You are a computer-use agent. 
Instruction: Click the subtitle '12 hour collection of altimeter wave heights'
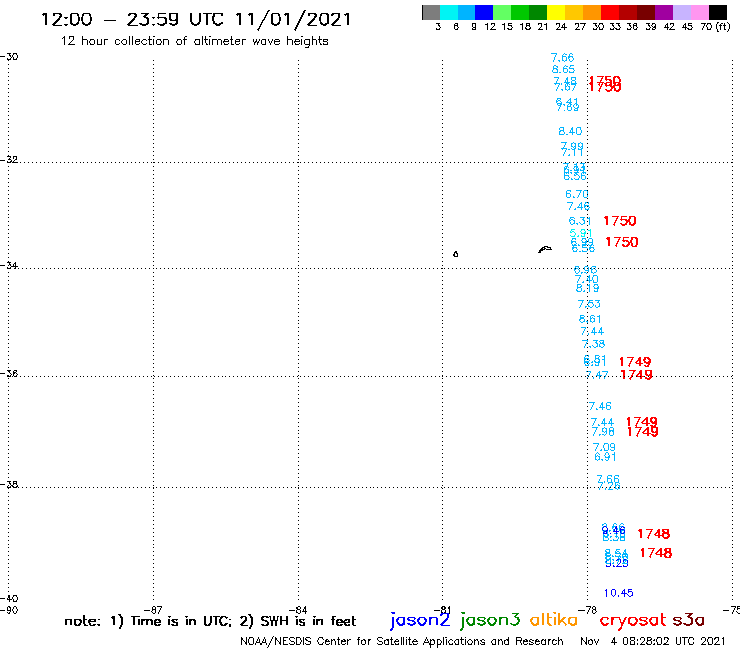click(194, 41)
